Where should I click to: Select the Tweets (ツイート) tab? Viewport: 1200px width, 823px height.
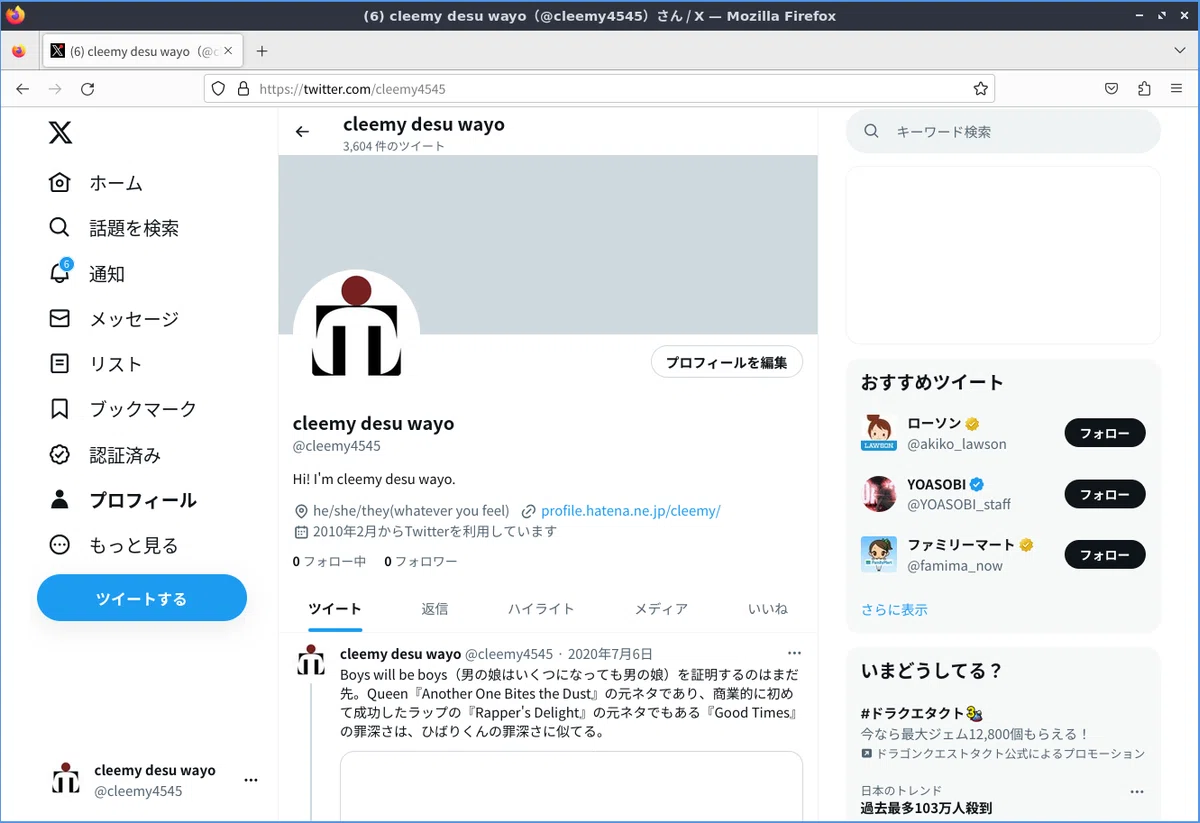335,608
